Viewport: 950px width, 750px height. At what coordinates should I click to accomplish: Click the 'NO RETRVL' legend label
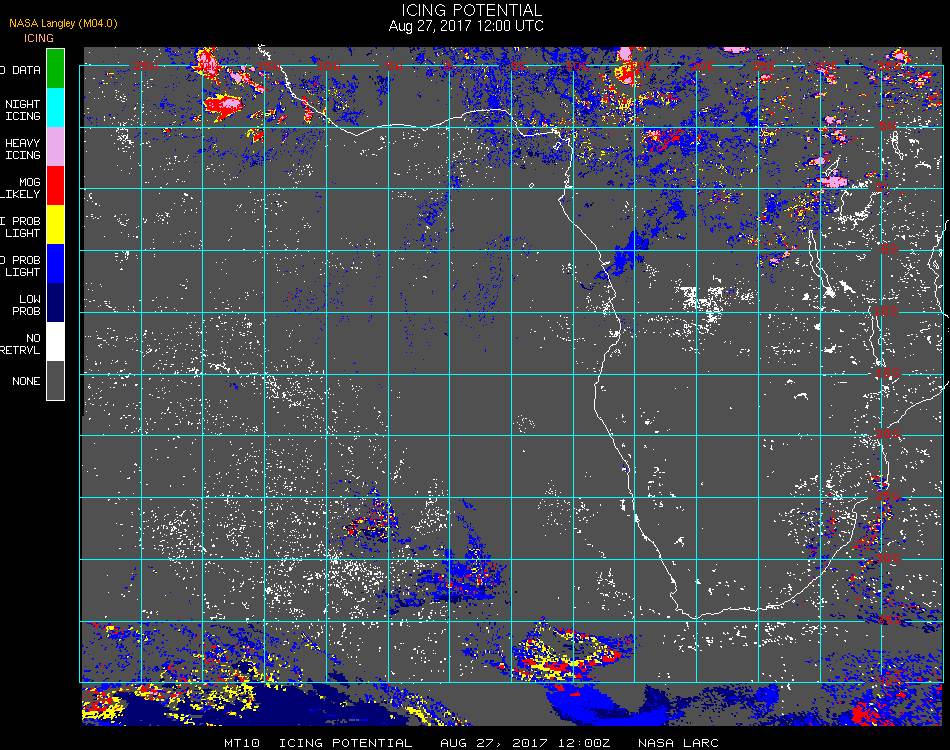[x=21, y=344]
